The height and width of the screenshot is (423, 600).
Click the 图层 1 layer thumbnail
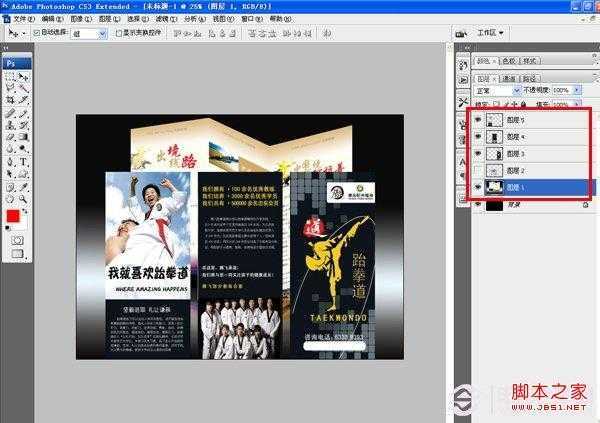[x=494, y=187]
